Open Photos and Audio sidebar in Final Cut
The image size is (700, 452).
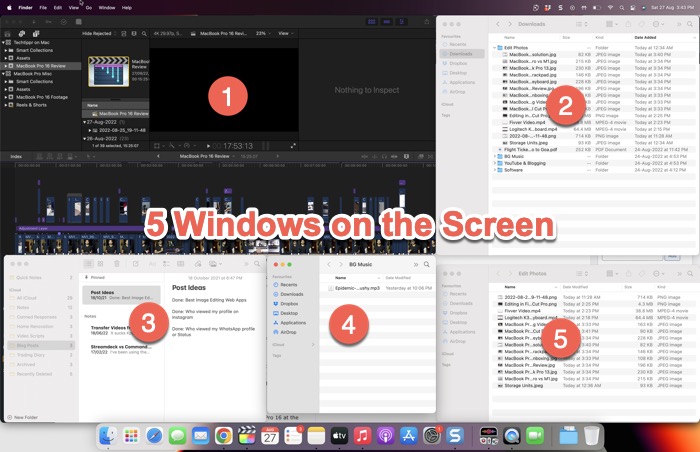pos(21,33)
